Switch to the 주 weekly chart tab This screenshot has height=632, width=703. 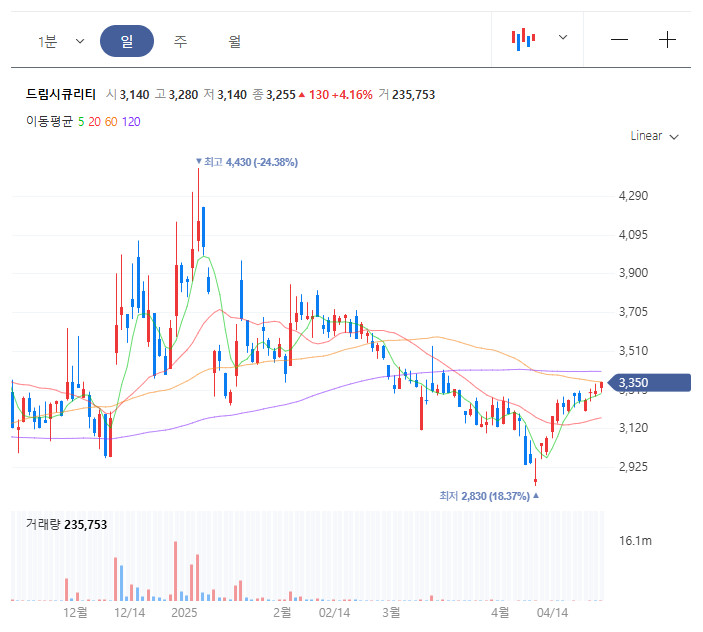pos(180,41)
